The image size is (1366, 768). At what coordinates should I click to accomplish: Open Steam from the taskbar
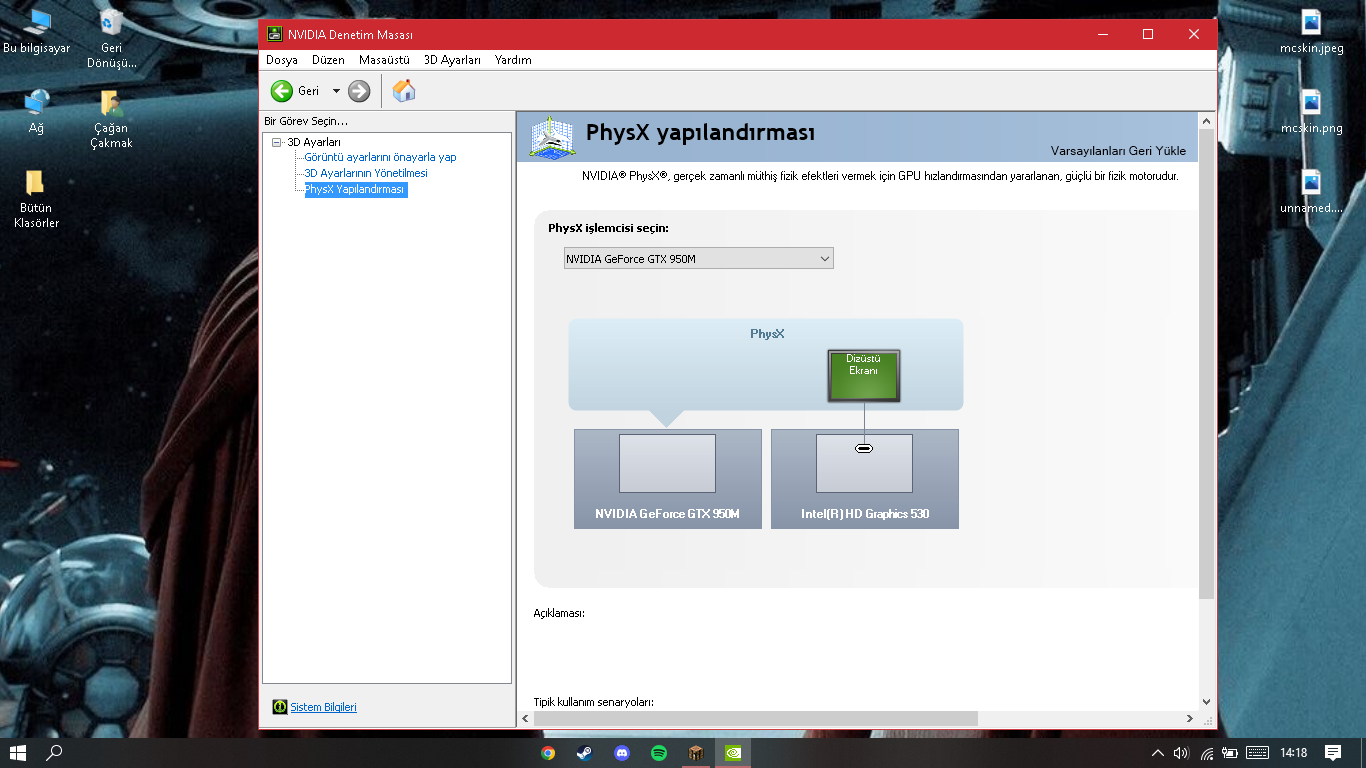[x=585, y=753]
